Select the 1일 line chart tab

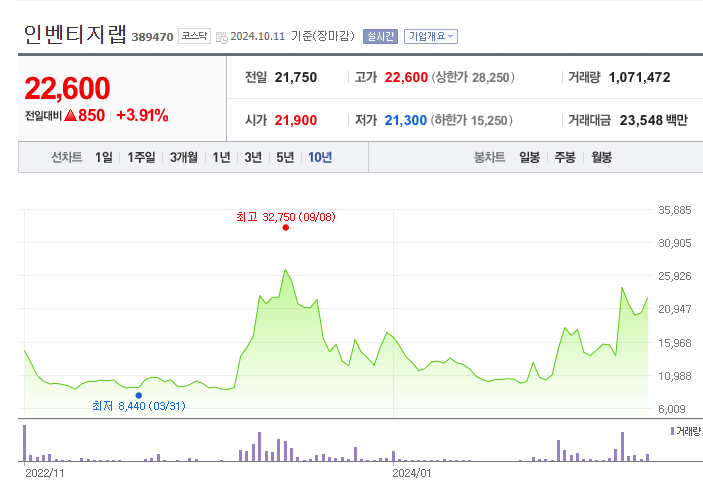pyautogui.click(x=104, y=157)
